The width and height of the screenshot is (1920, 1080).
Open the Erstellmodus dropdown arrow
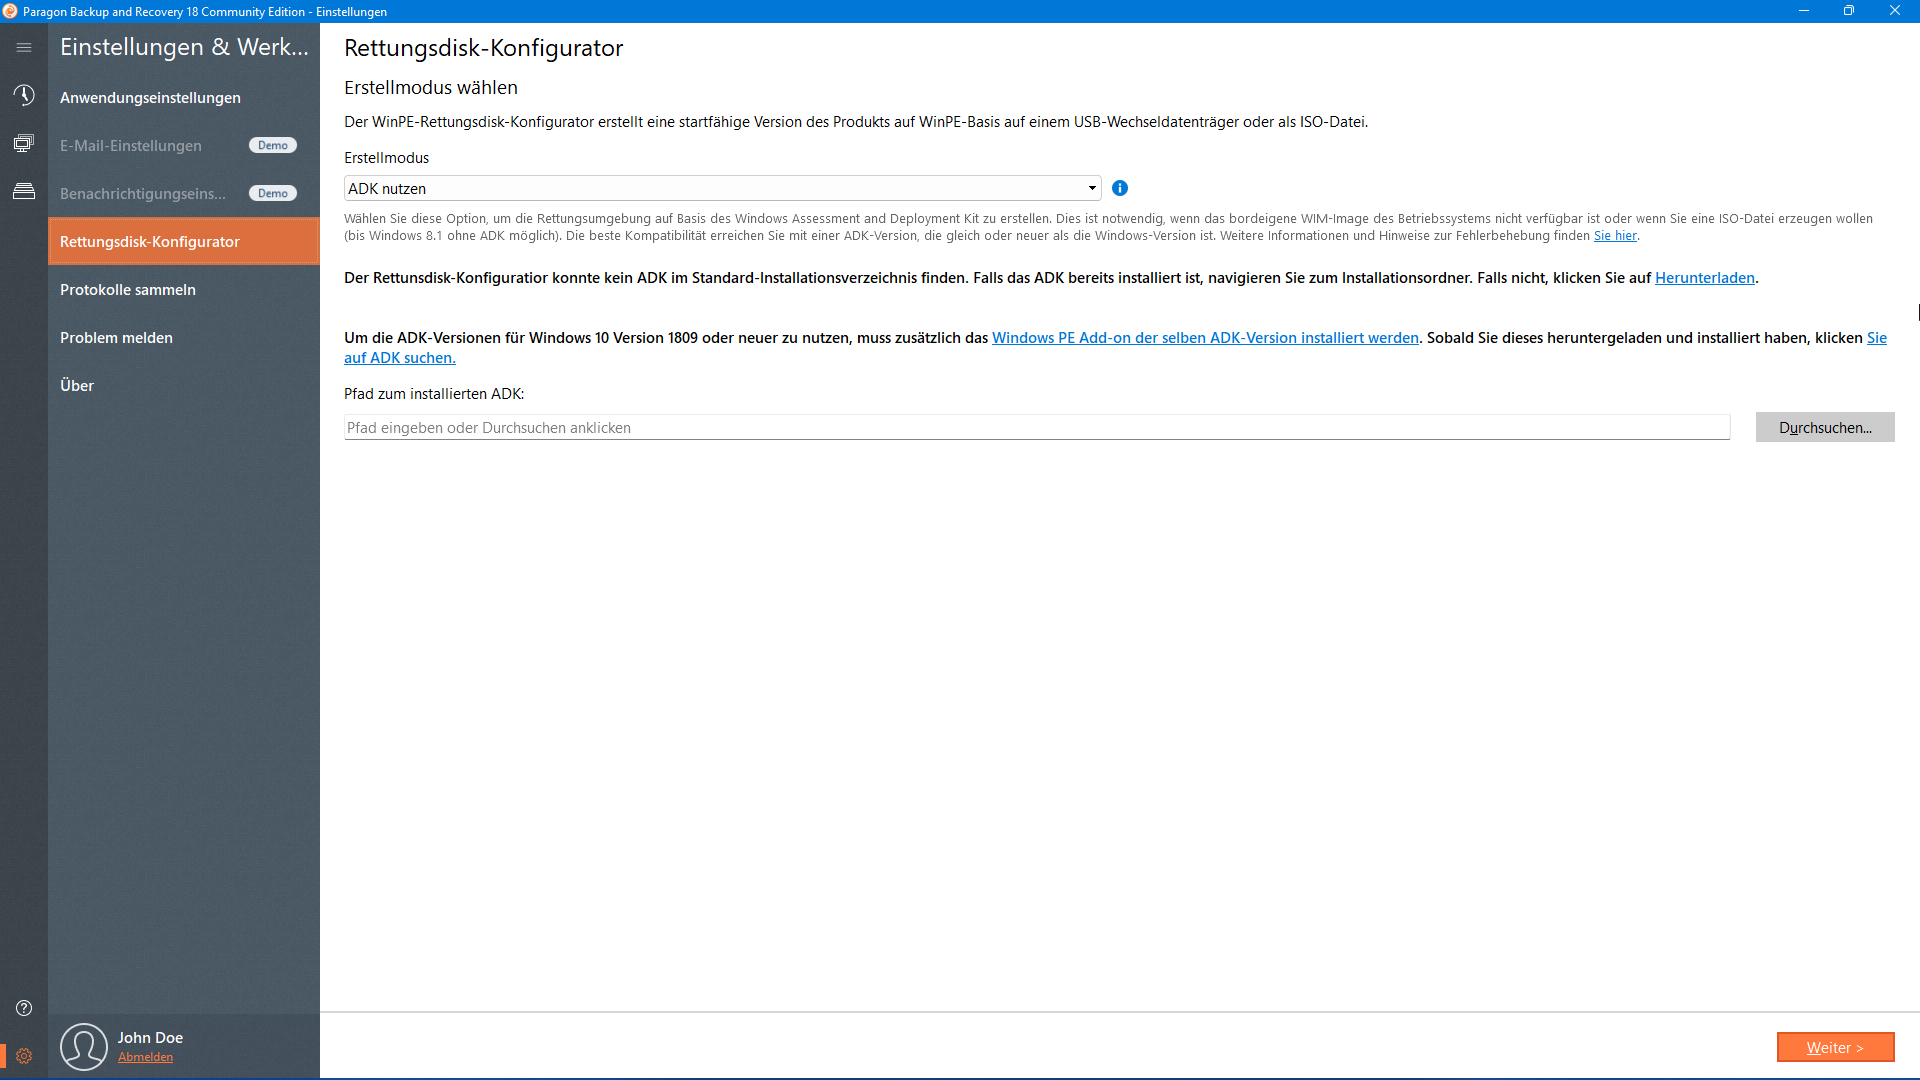point(1092,188)
